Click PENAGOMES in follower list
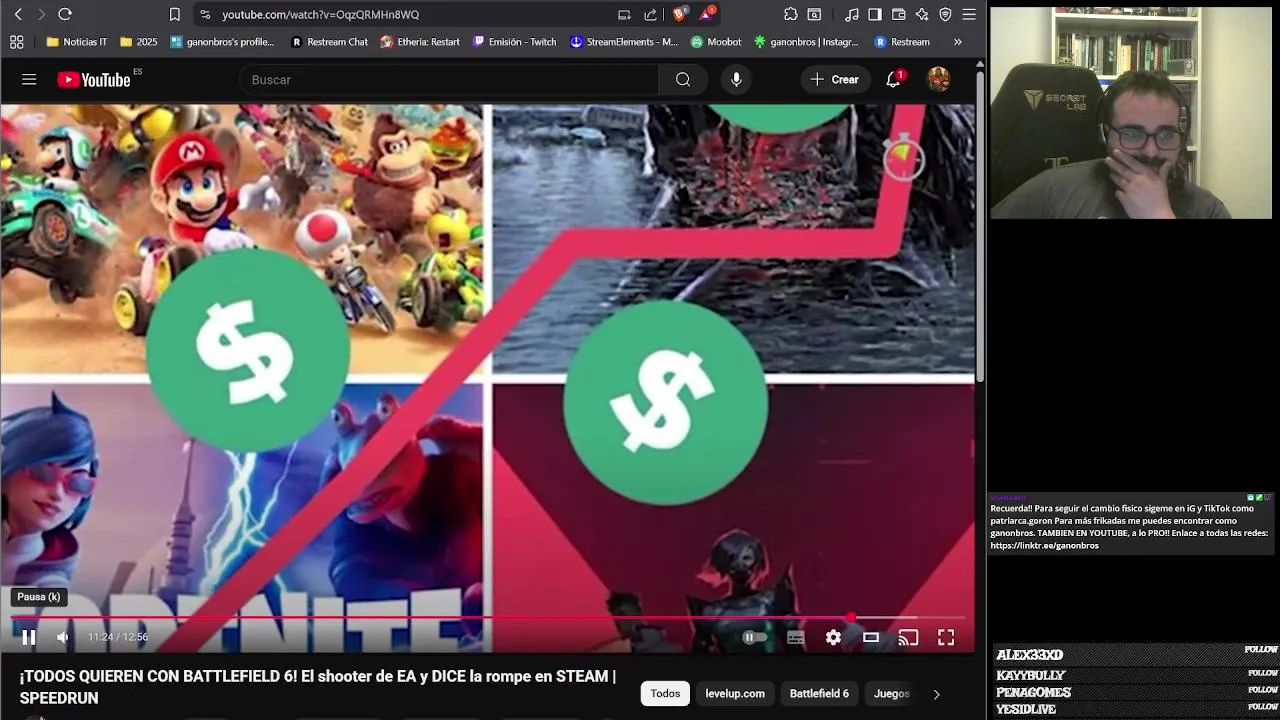Viewport: 1280px width, 720px height. point(1033,692)
